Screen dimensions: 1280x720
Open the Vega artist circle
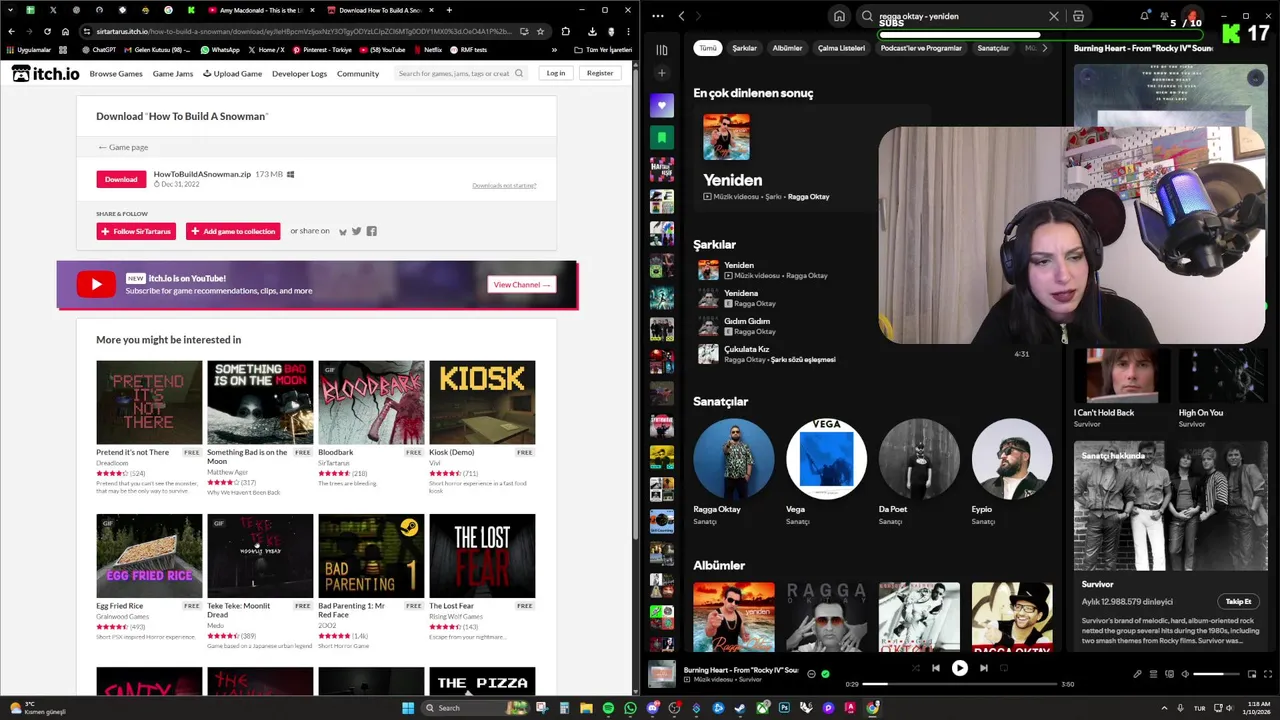(x=826, y=458)
